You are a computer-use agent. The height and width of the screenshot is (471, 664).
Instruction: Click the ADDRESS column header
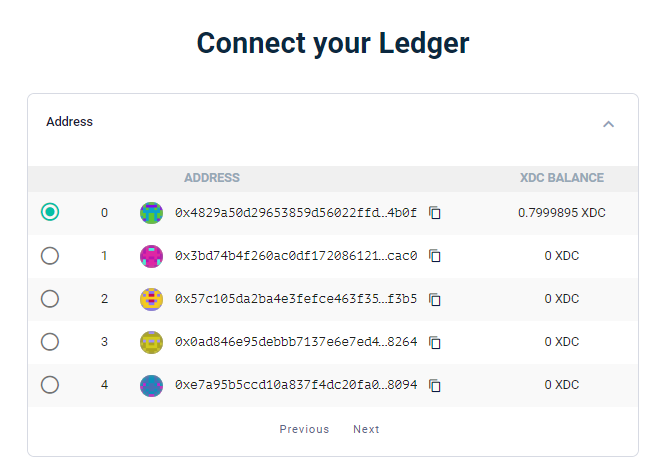[212, 178]
